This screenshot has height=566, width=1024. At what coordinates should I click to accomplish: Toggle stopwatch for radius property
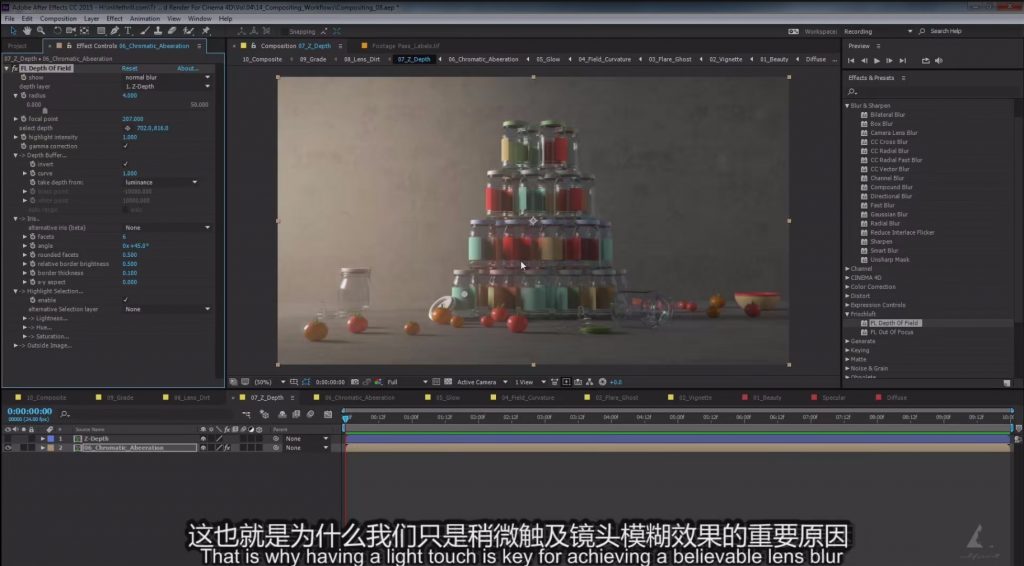24,95
